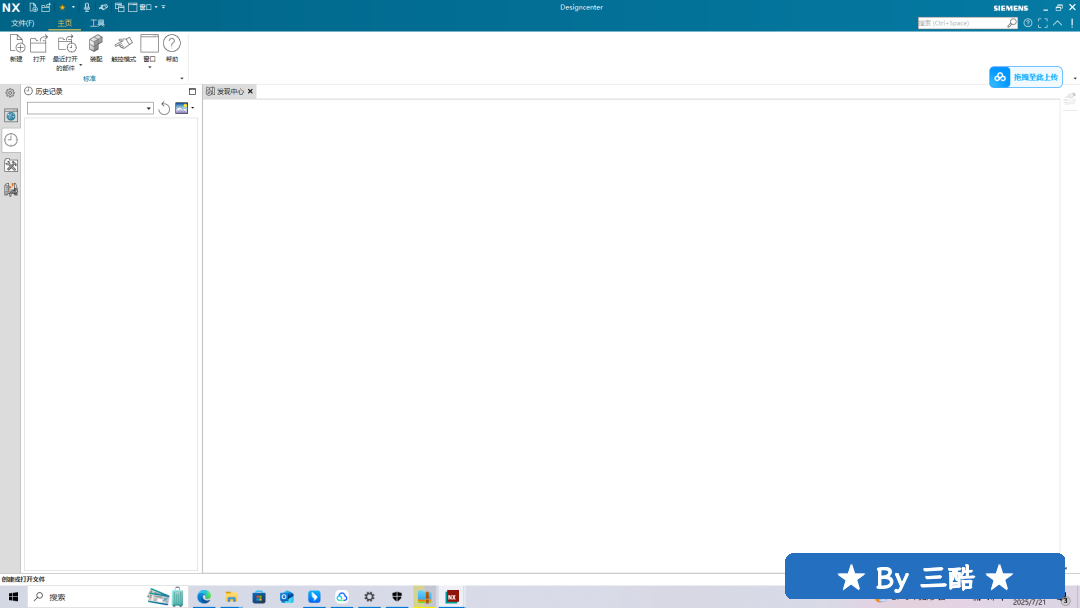Open the quick access toolbar customize arrow

(x=163, y=8)
